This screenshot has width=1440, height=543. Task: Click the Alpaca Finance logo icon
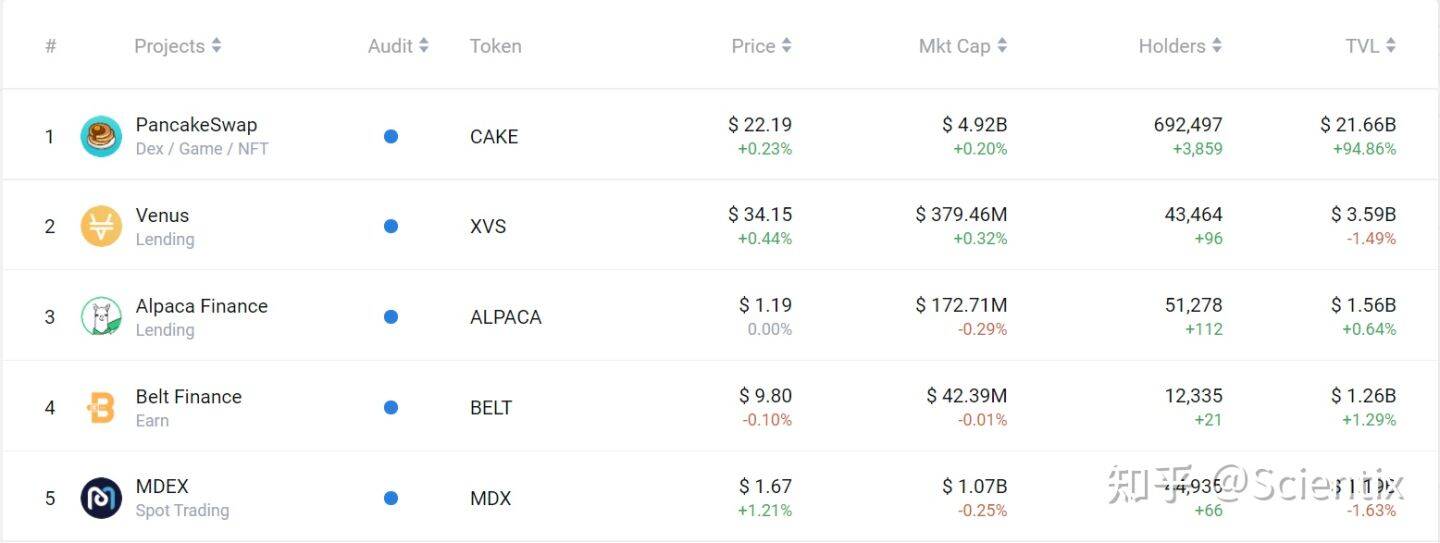coord(101,317)
